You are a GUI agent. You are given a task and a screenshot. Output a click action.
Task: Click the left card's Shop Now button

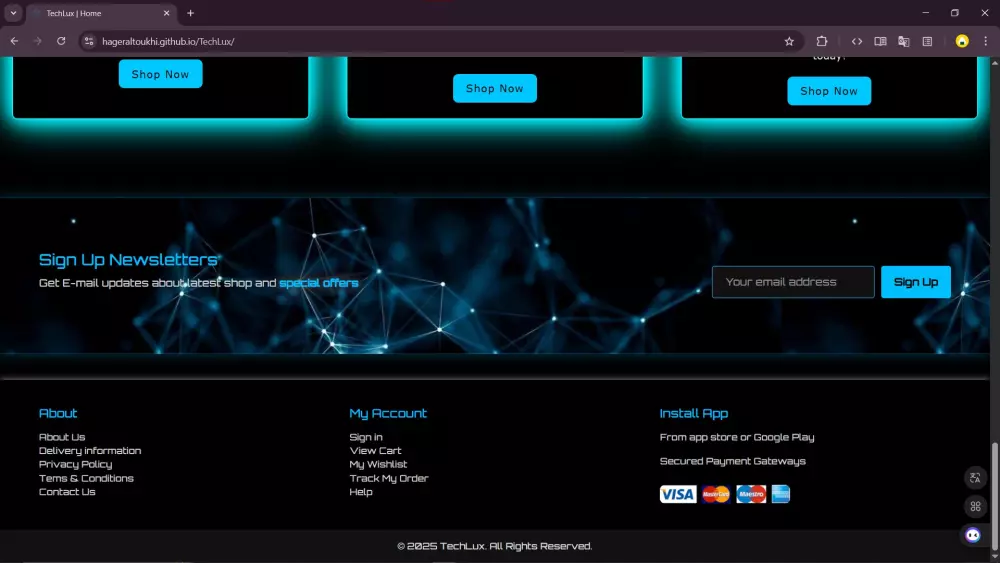pos(160,74)
